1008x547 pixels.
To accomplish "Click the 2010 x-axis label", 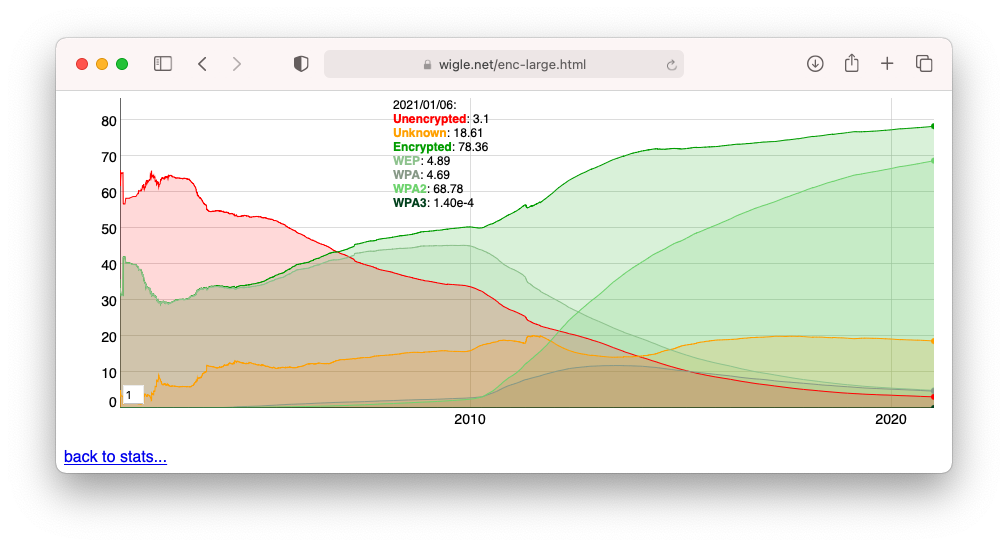I will (470, 420).
